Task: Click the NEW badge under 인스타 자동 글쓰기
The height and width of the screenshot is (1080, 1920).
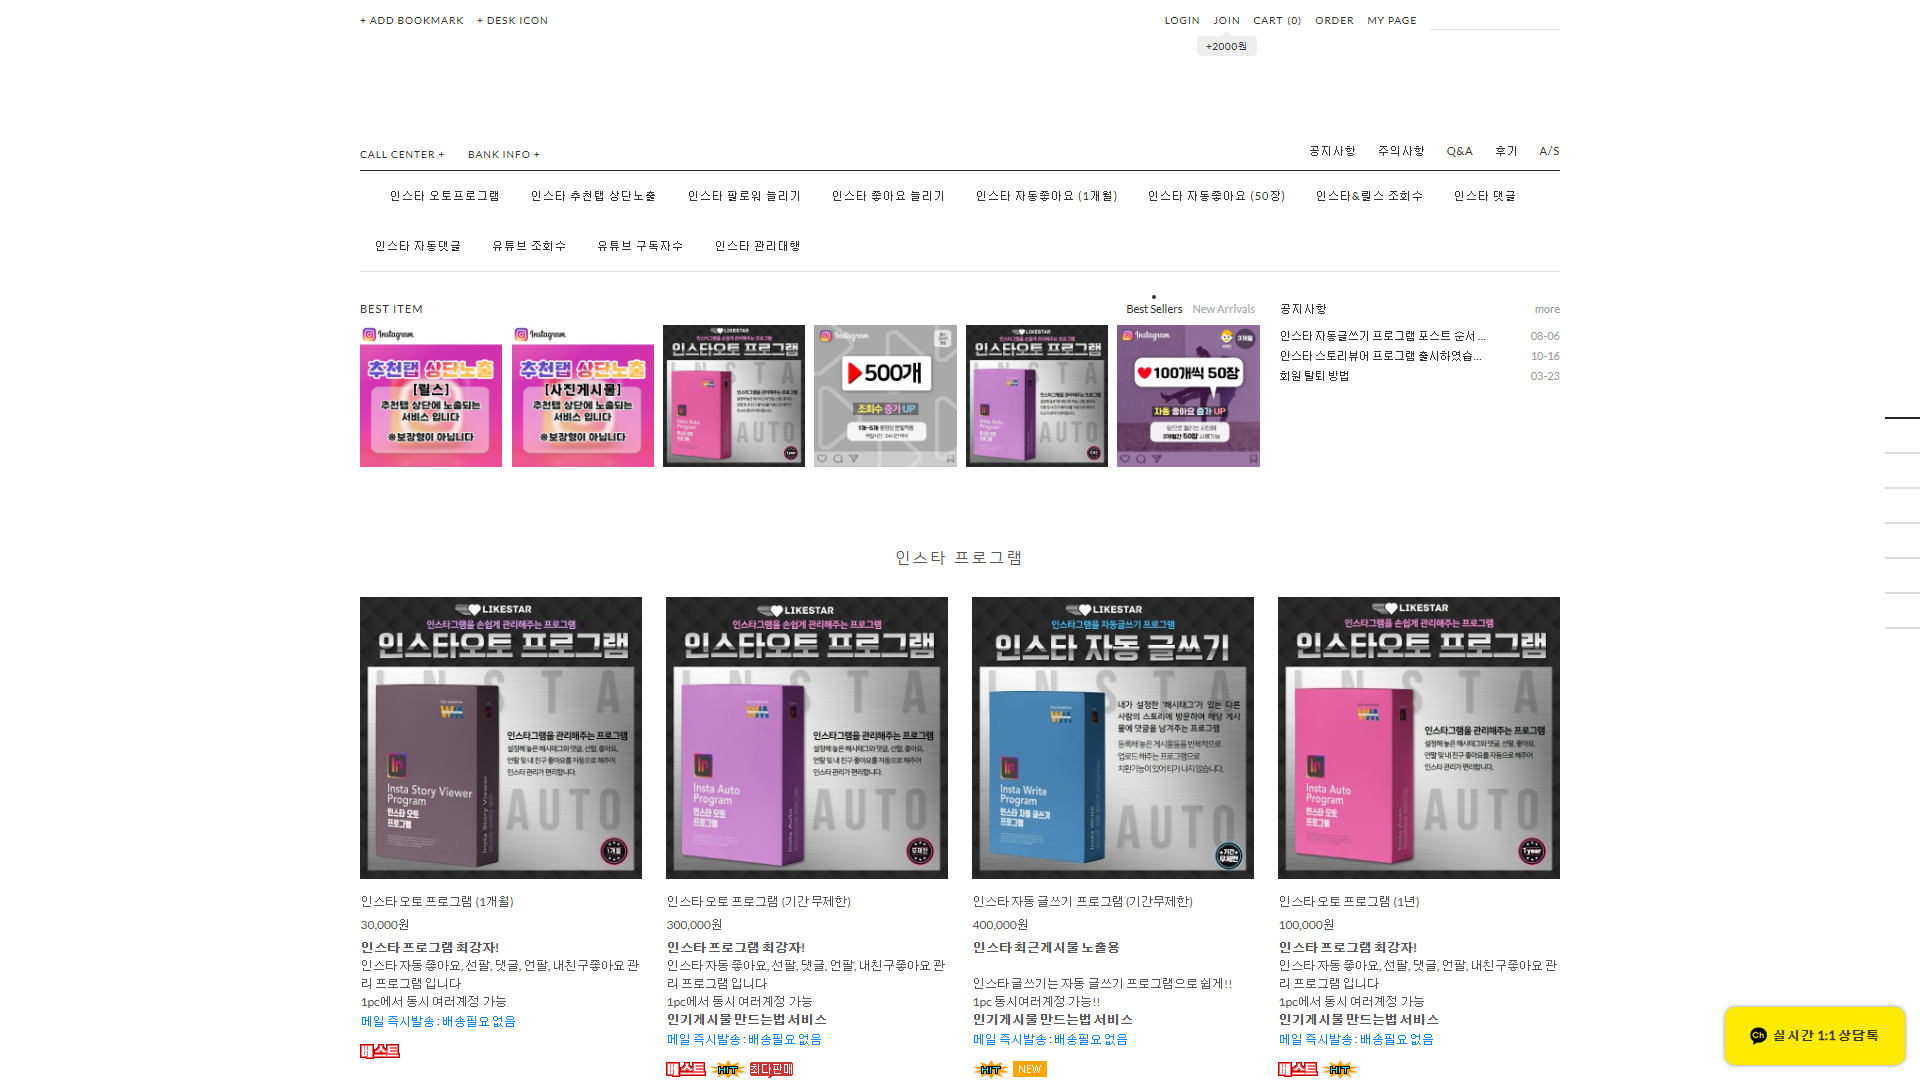Action: (x=1029, y=1069)
